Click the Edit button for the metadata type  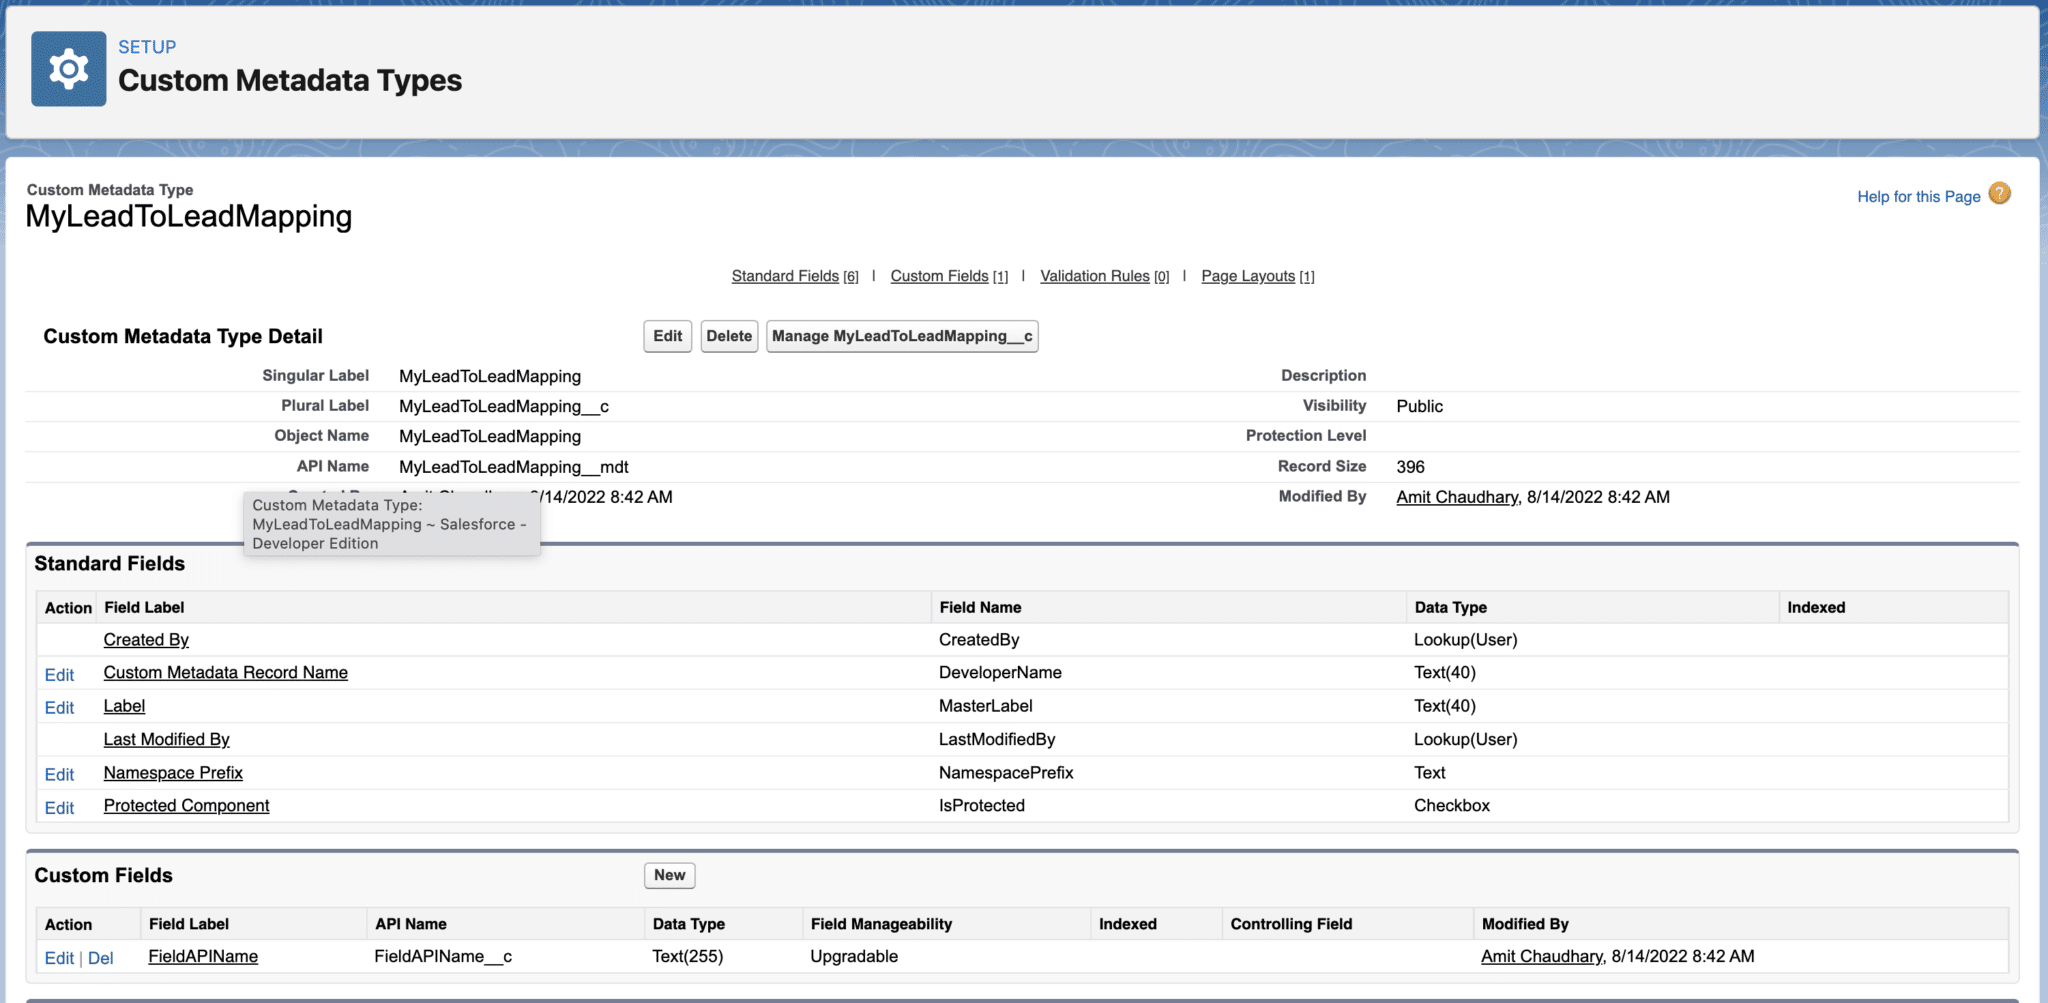click(667, 336)
